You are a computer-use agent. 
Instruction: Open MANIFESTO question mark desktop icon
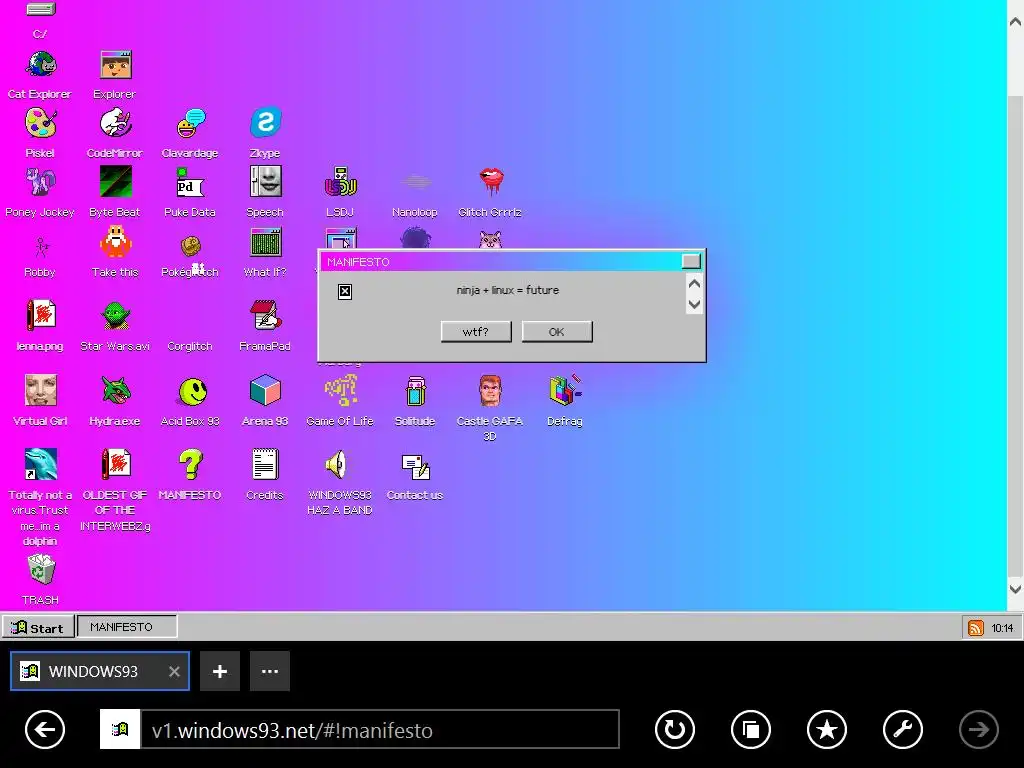191,464
